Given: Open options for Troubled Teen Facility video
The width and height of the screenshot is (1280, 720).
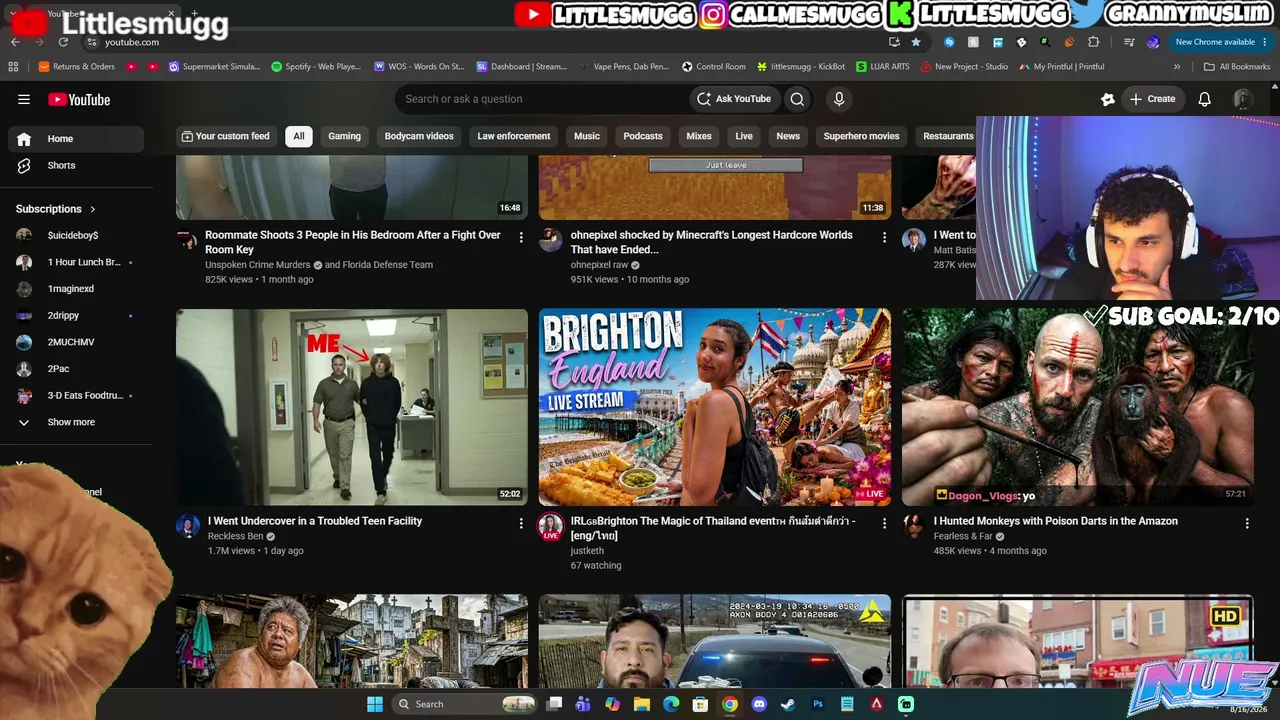Looking at the screenshot, I should [x=521, y=523].
